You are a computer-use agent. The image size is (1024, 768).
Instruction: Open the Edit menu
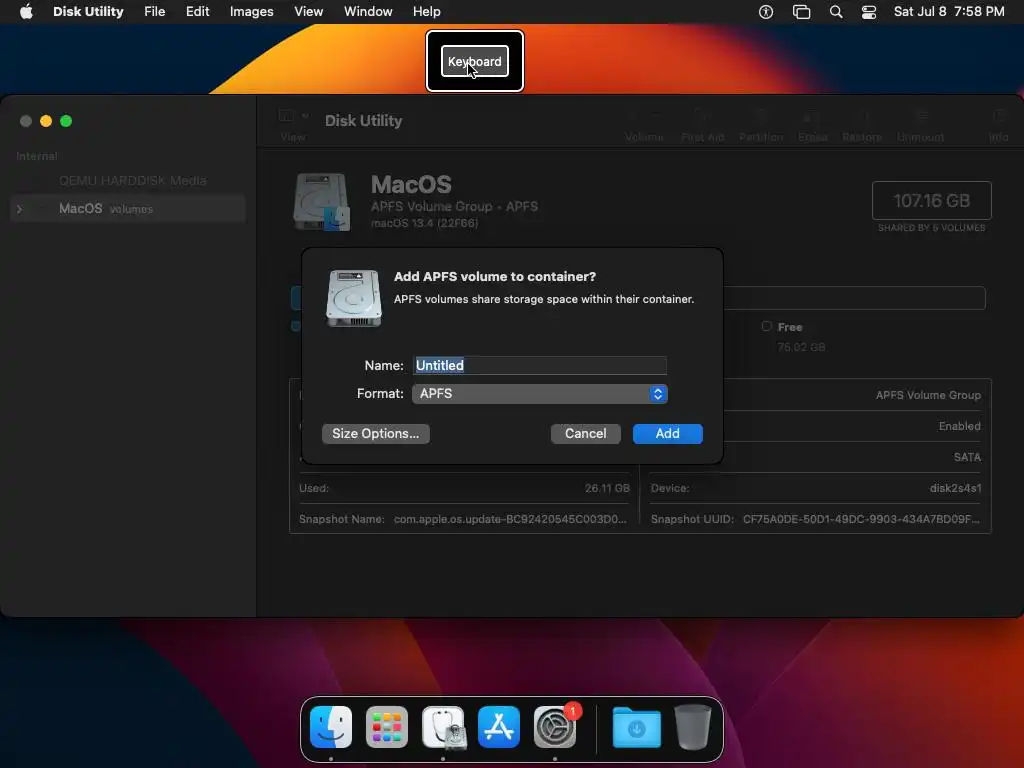pyautogui.click(x=197, y=12)
